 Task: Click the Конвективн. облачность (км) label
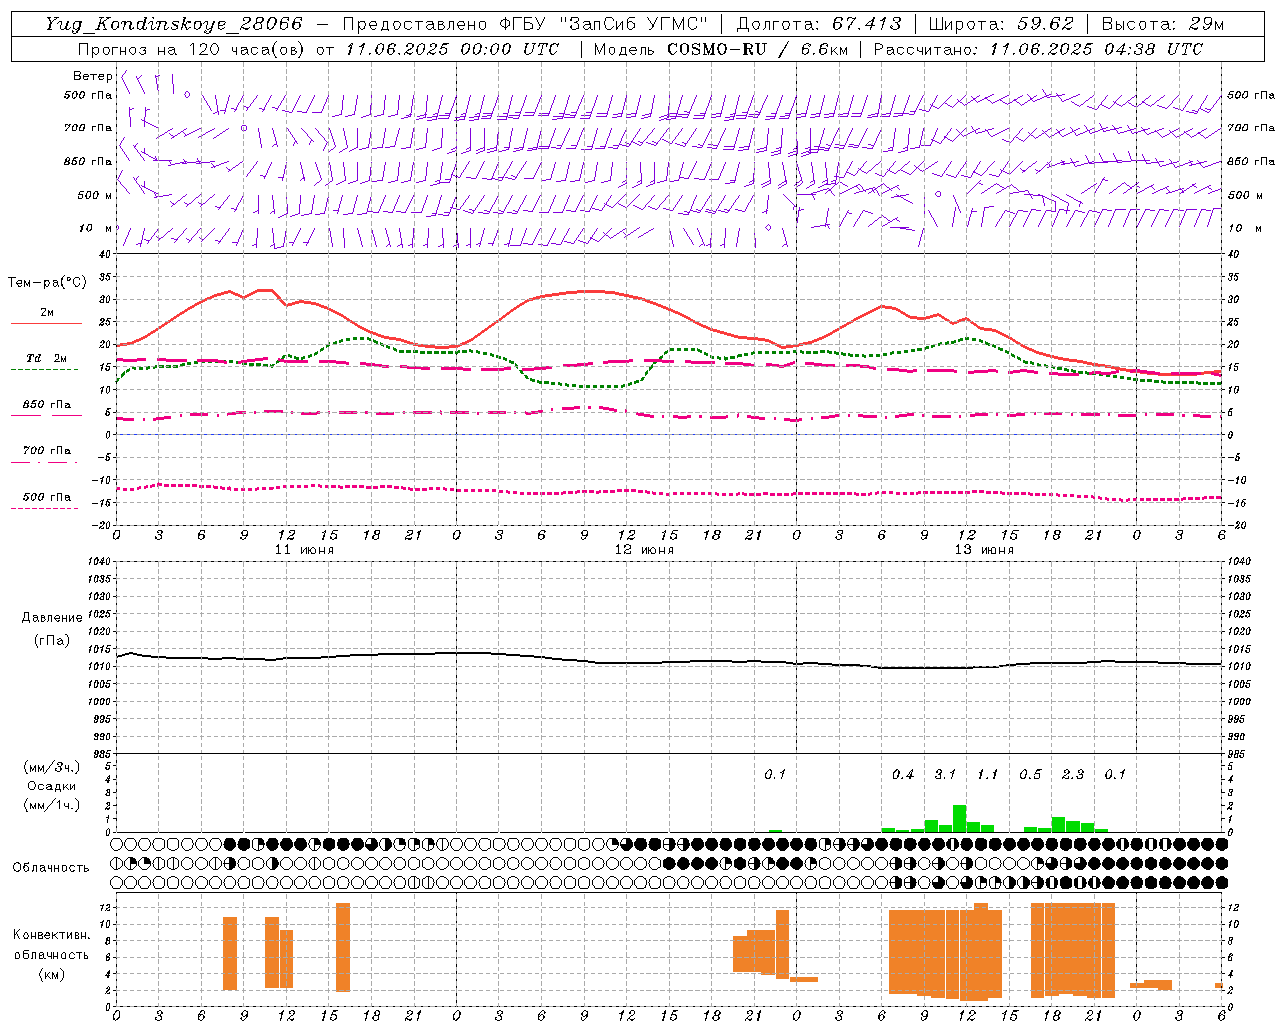[x=51, y=955]
